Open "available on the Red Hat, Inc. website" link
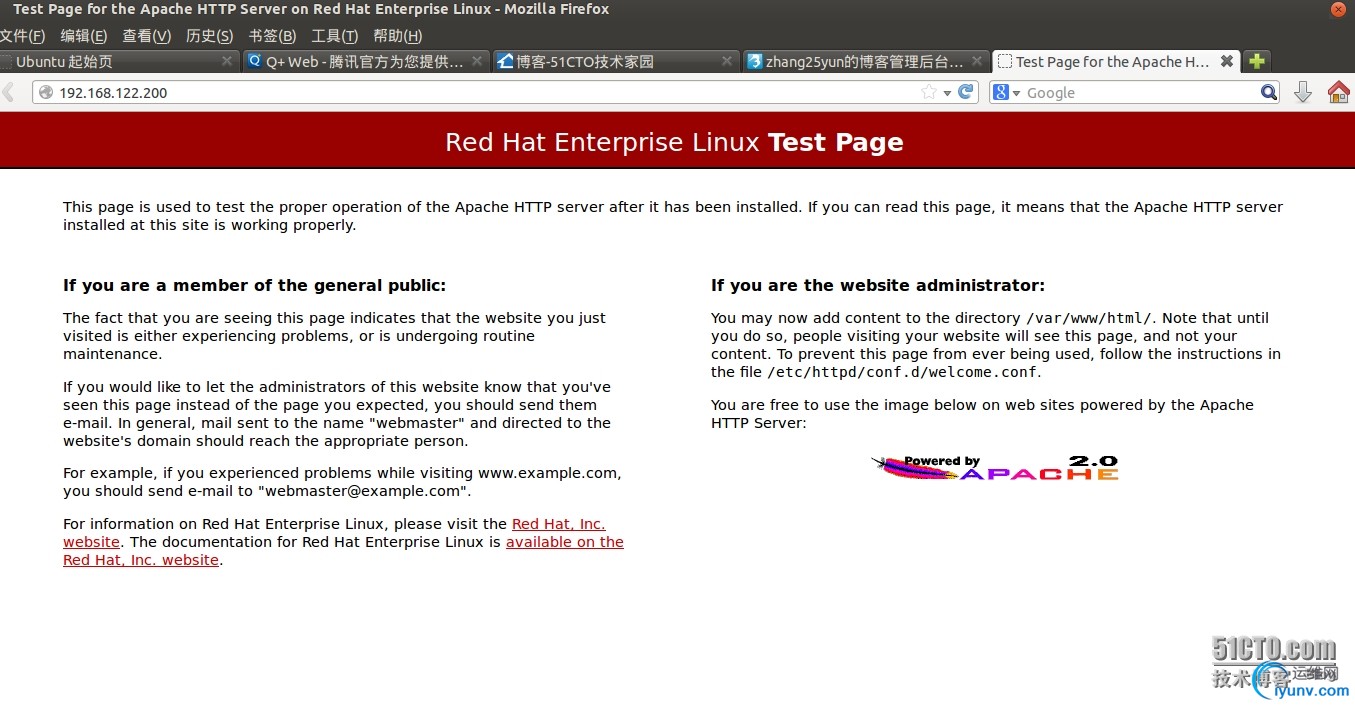The width and height of the screenshot is (1355, 707). pyautogui.click(x=565, y=542)
